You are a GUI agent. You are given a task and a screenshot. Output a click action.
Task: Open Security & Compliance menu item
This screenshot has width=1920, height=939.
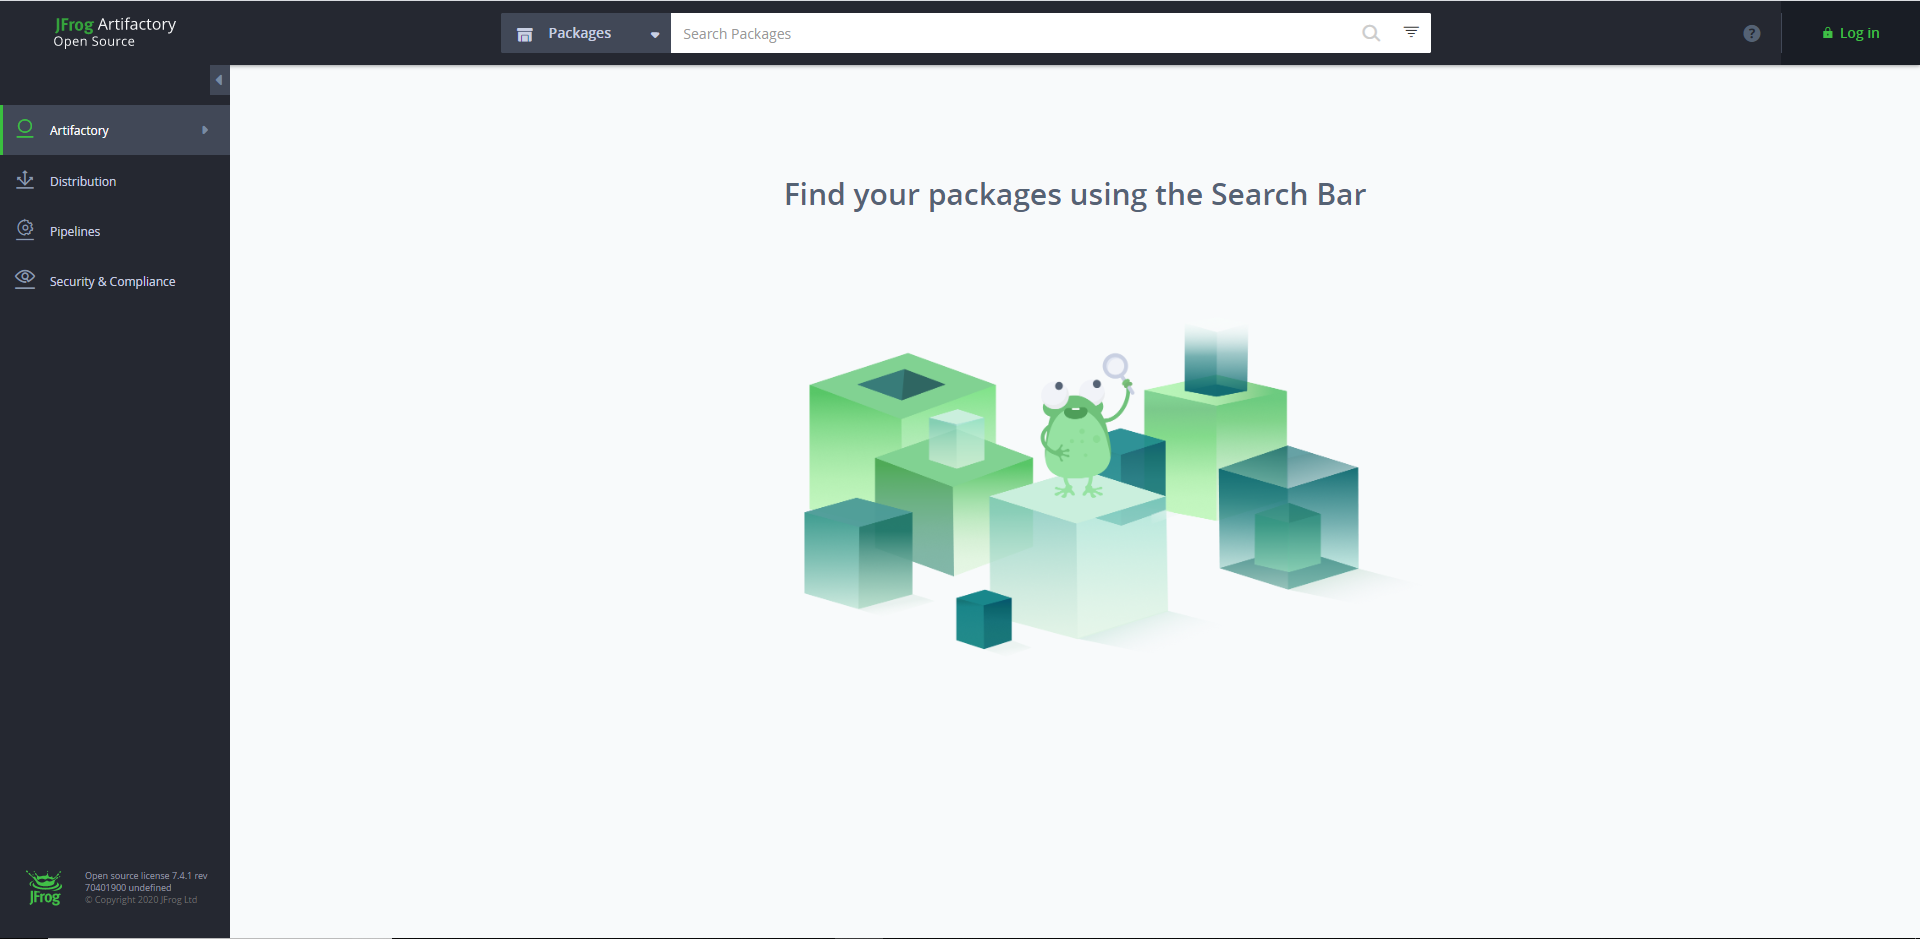point(115,281)
